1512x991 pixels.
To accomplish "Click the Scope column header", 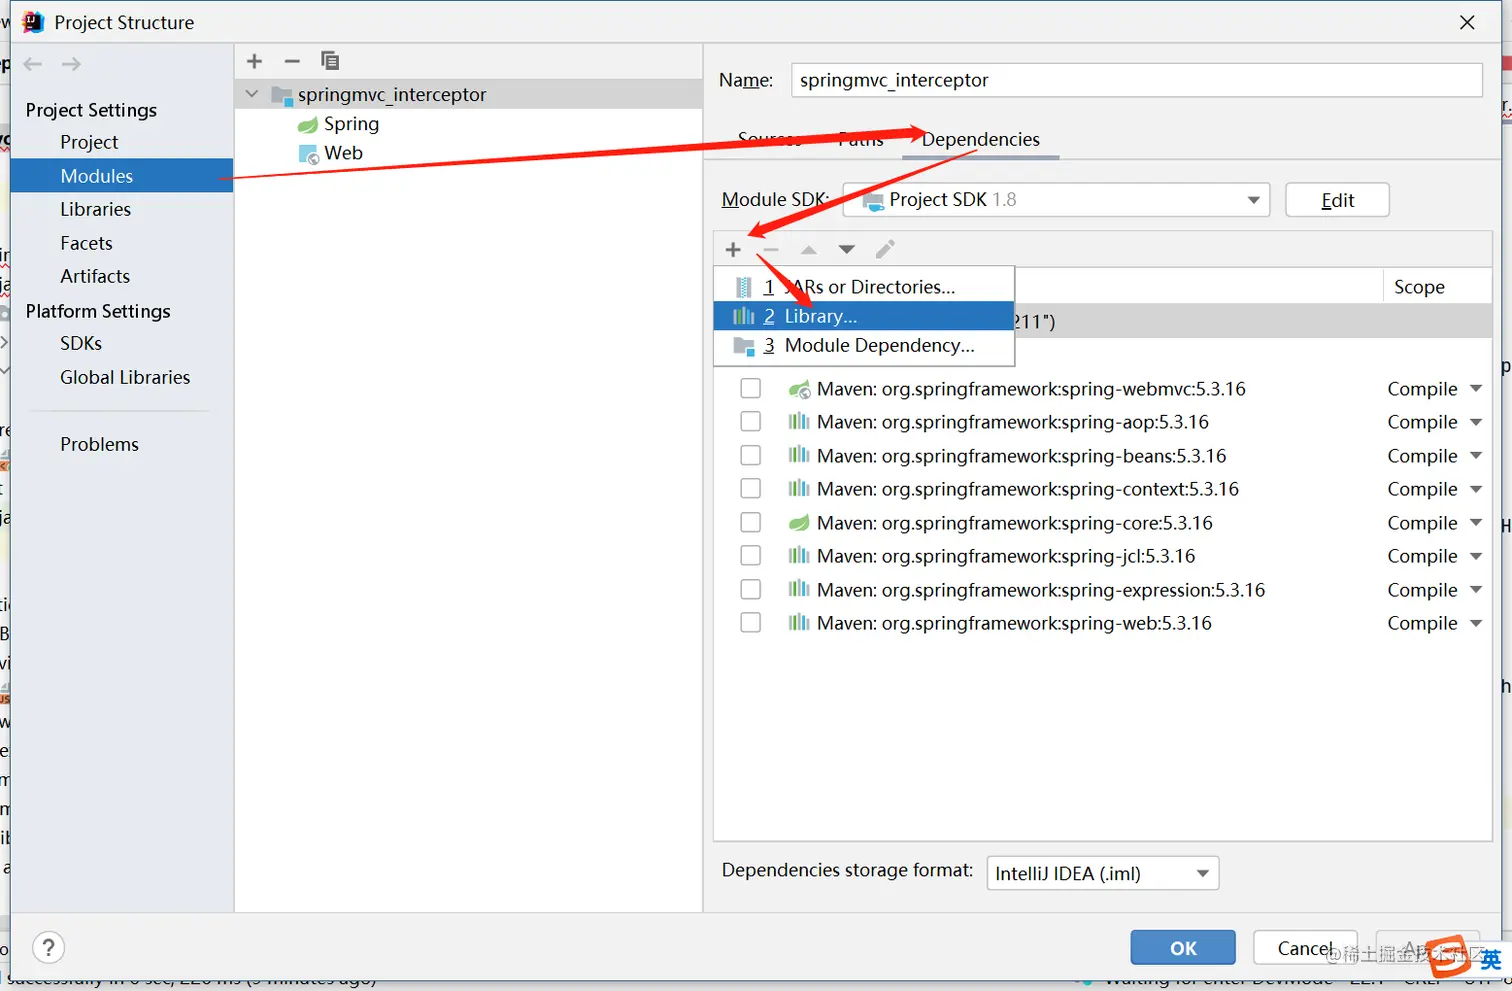I will point(1438,287).
